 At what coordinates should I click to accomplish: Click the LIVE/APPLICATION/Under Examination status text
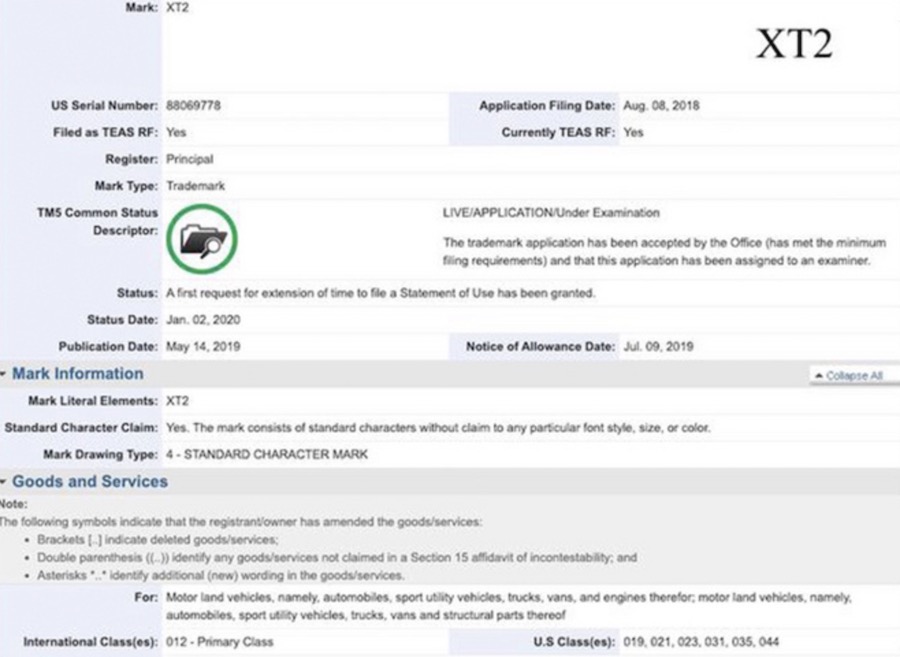[x=551, y=213]
